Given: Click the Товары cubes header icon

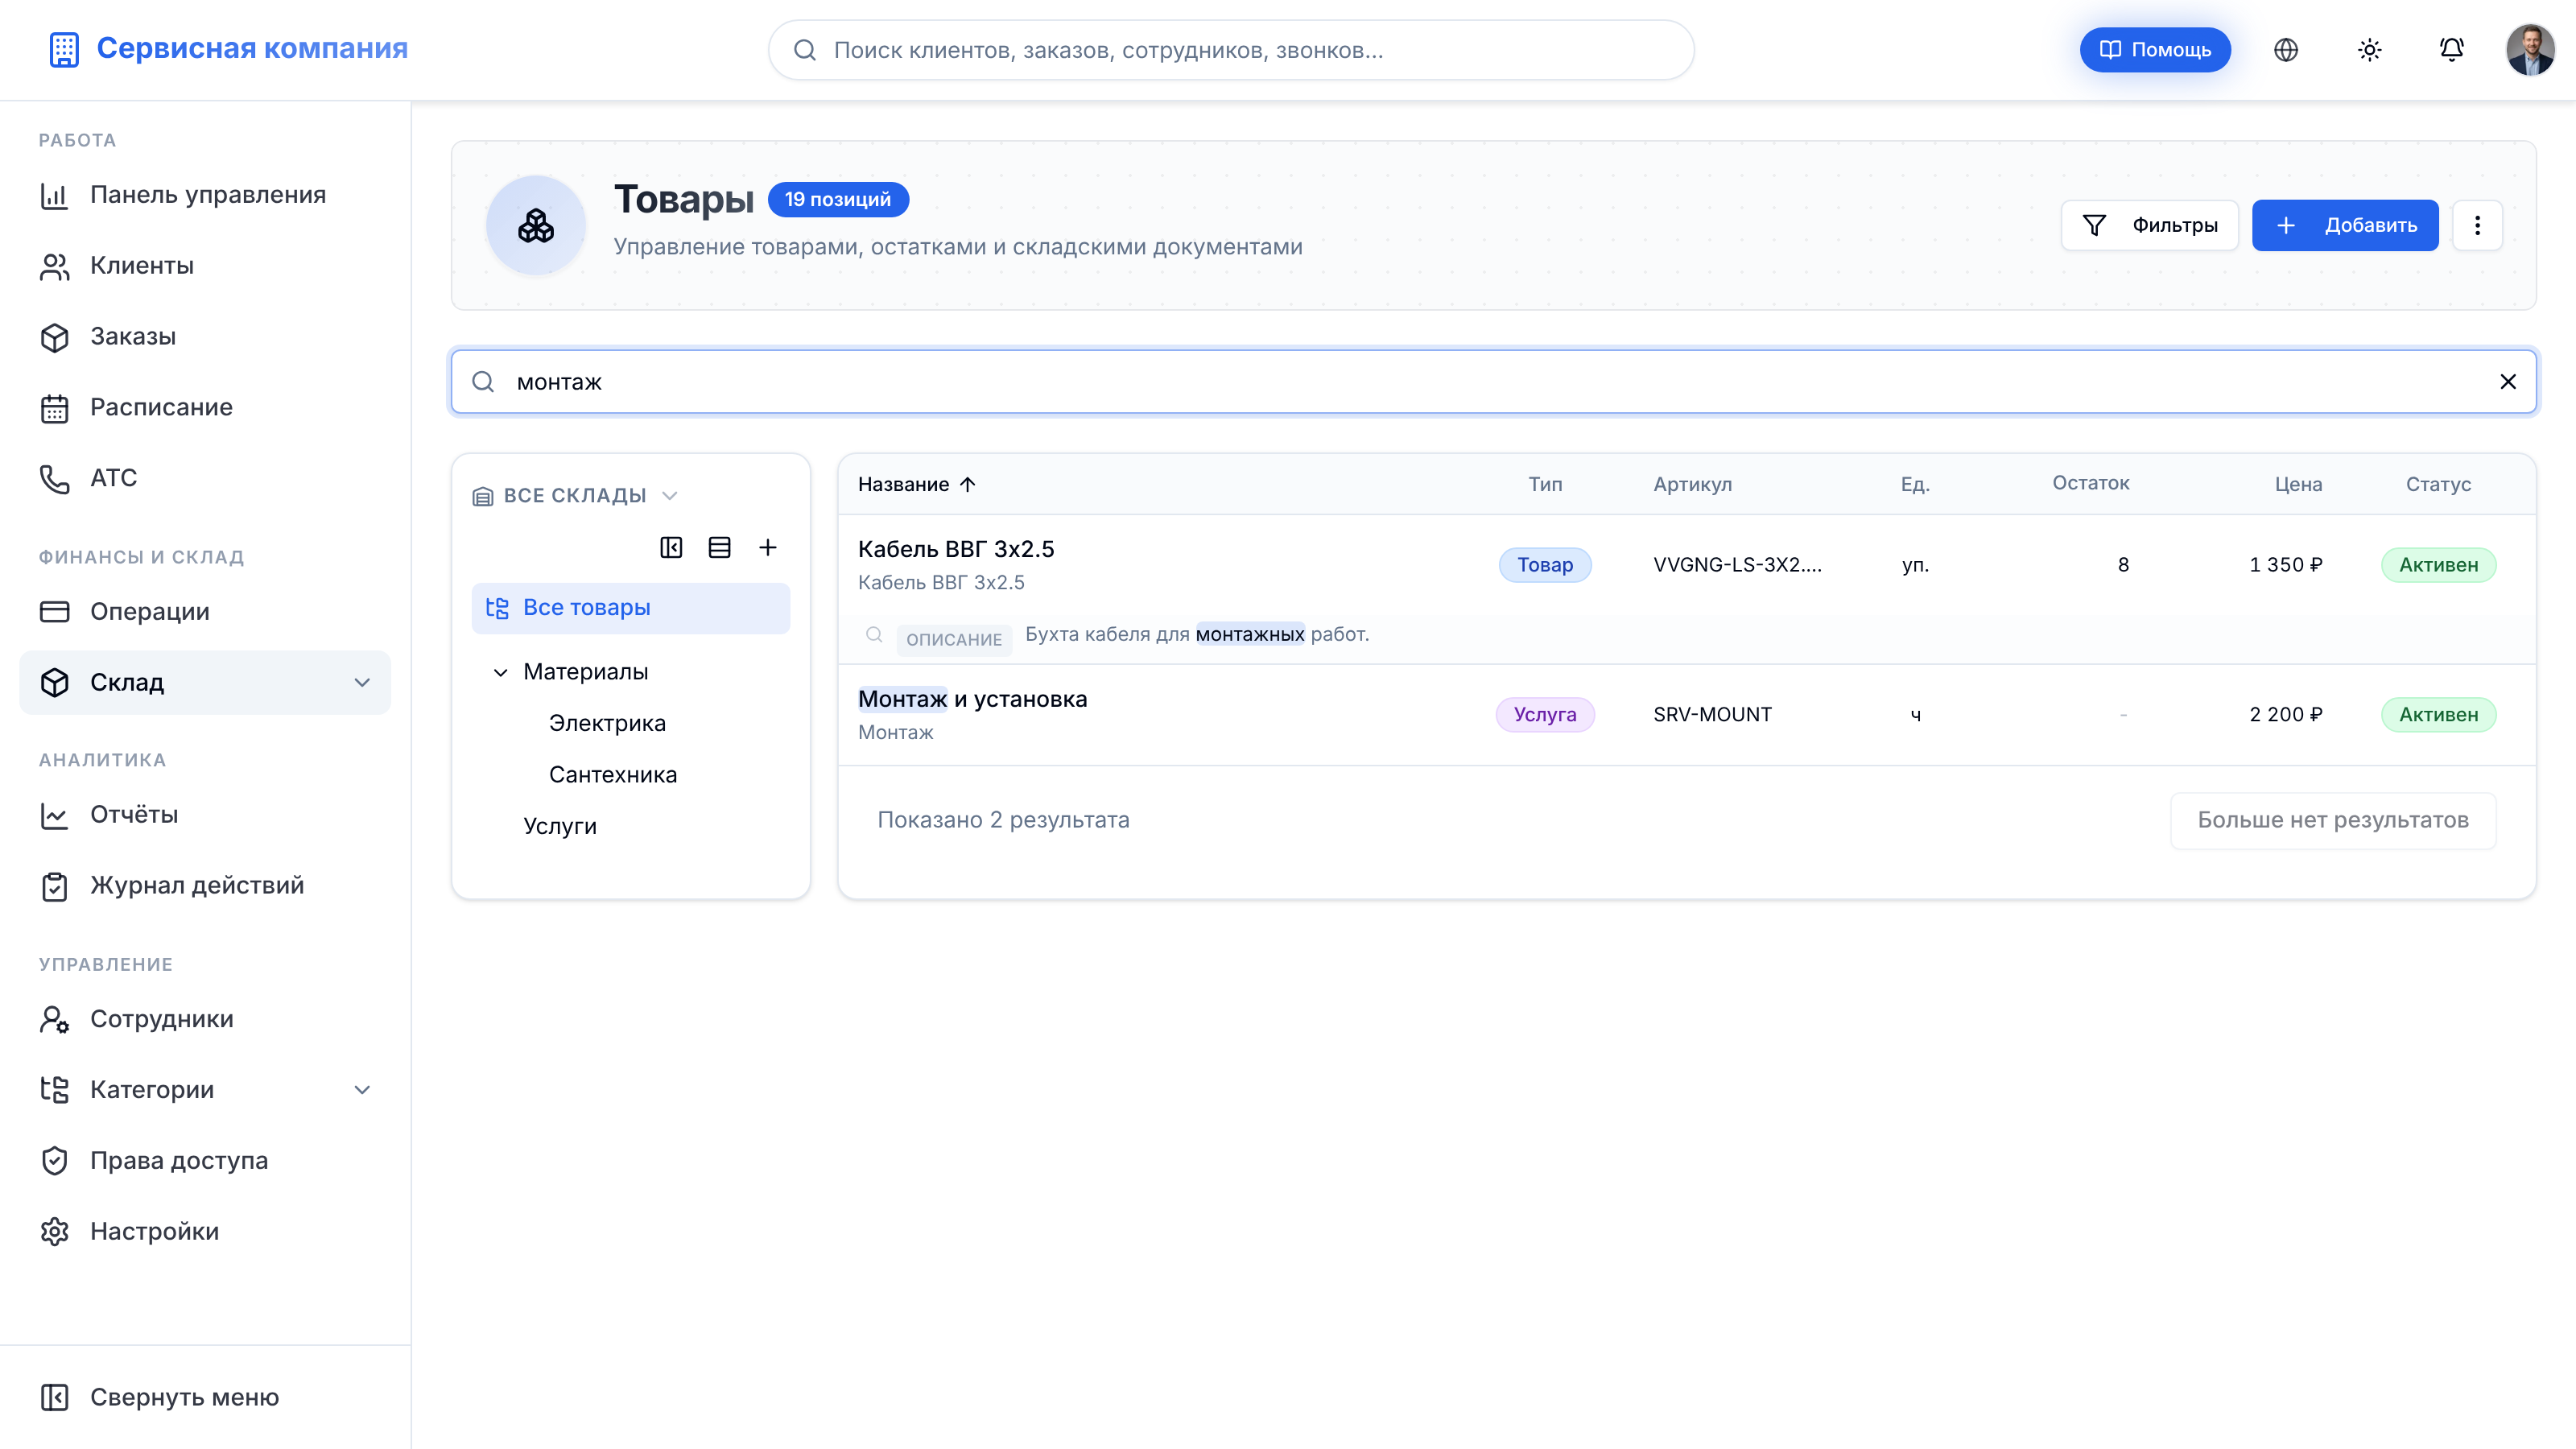Looking at the screenshot, I should pos(536,226).
